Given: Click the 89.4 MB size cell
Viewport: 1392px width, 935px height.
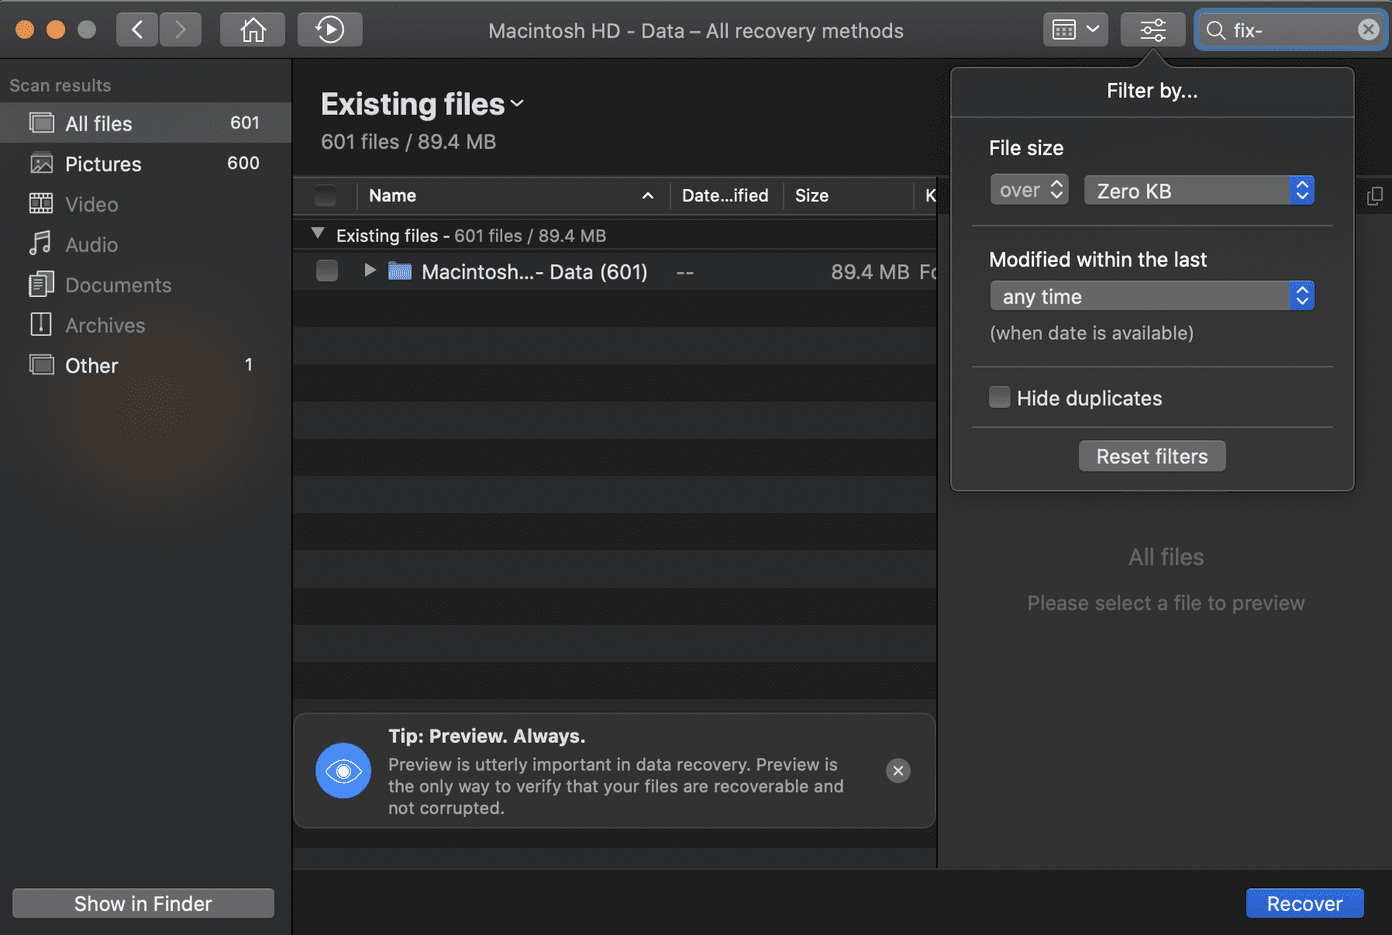Looking at the screenshot, I should [x=869, y=272].
